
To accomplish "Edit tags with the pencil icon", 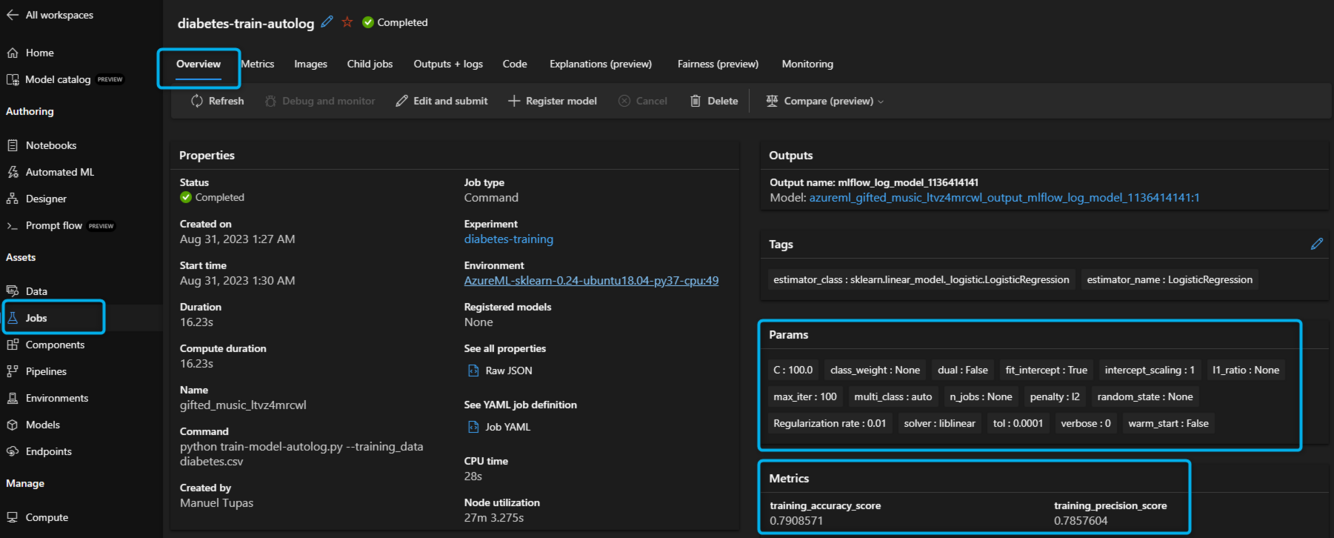I will click(x=1317, y=244).
